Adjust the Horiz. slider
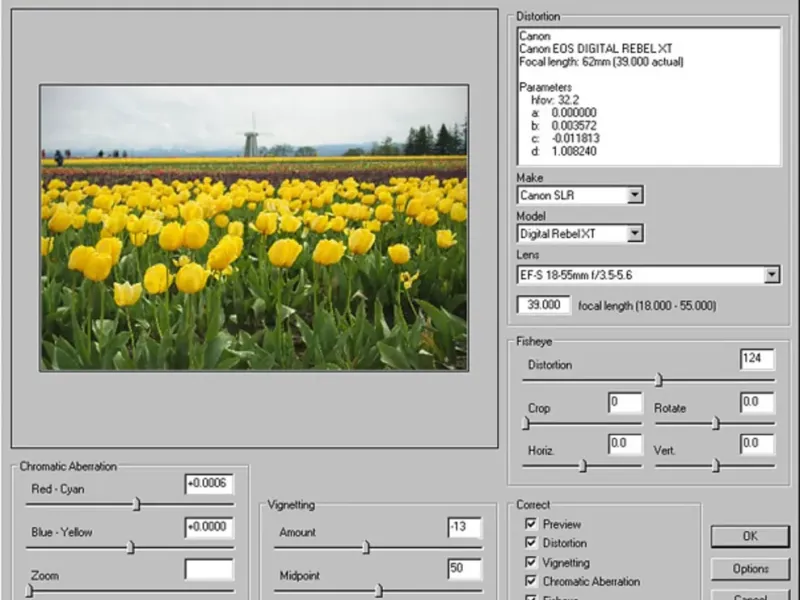 point(583,466)
